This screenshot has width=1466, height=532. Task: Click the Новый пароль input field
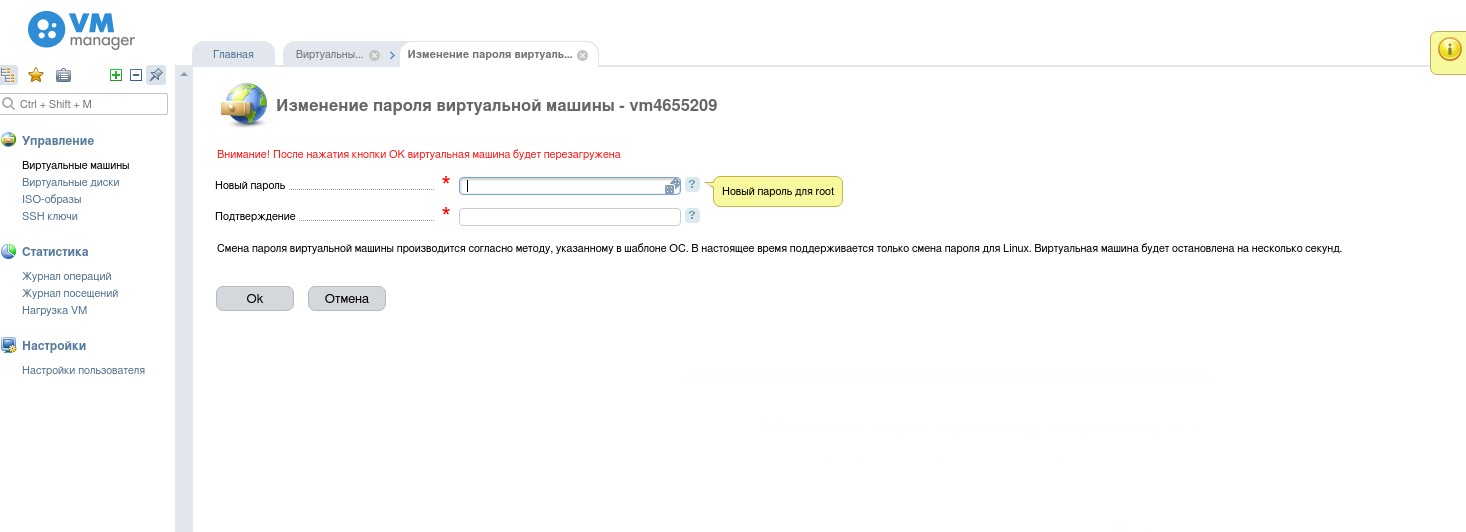click(x=570, y=186)
